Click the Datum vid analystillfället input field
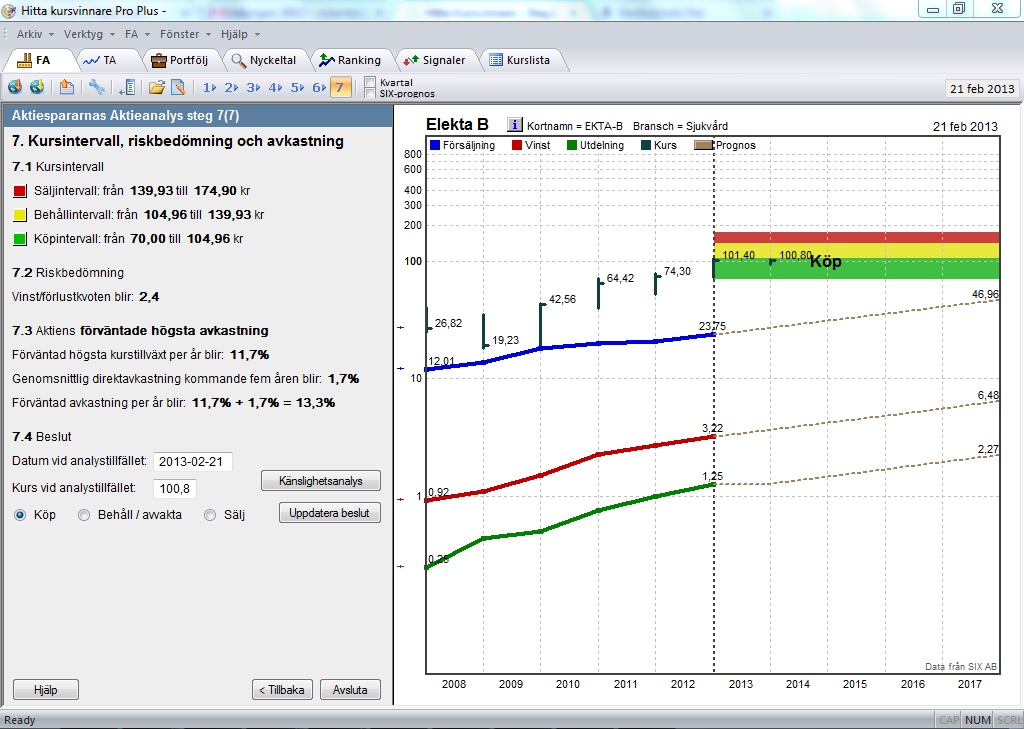Screen dimensions: 1024x729 pos(193,461)
